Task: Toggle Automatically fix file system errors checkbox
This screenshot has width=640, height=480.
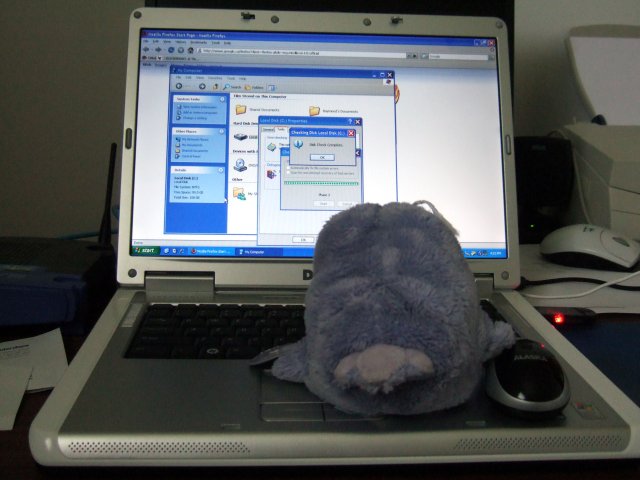Action: click(289, 168)
